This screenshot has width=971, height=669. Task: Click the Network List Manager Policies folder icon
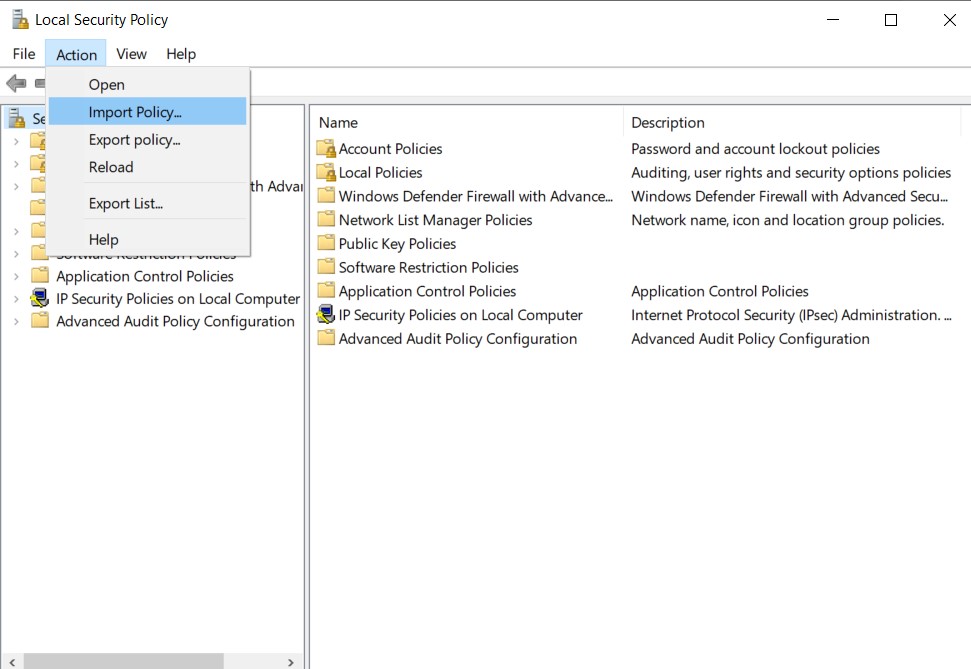pos(326,219)
